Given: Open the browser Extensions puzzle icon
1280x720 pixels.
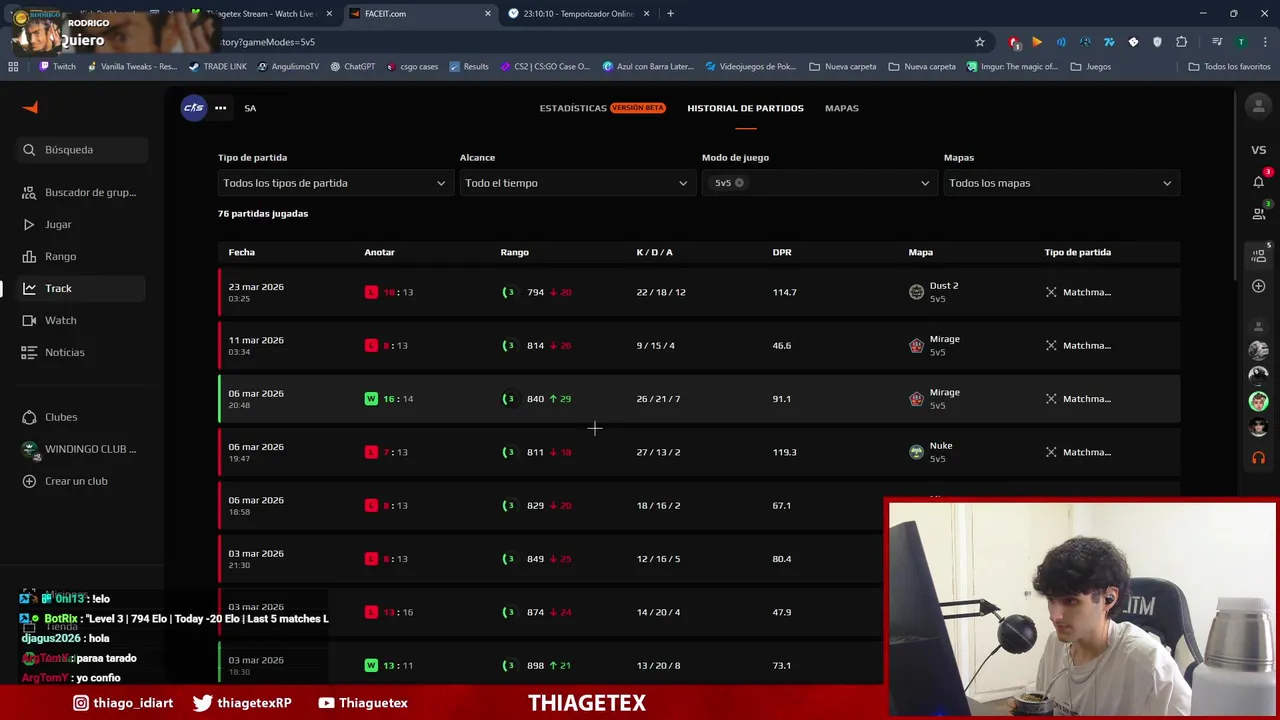Looking at the screenshot, I should point(1181,42).
